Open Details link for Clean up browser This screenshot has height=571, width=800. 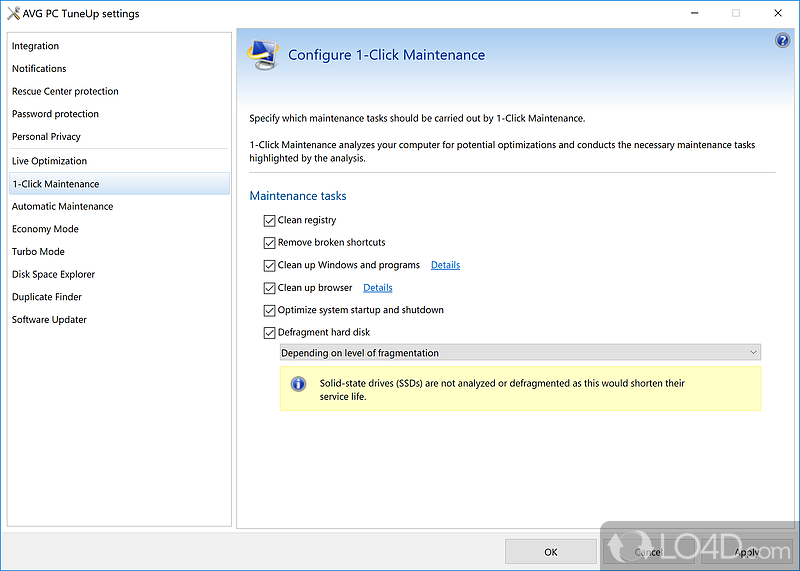(377, 288)
